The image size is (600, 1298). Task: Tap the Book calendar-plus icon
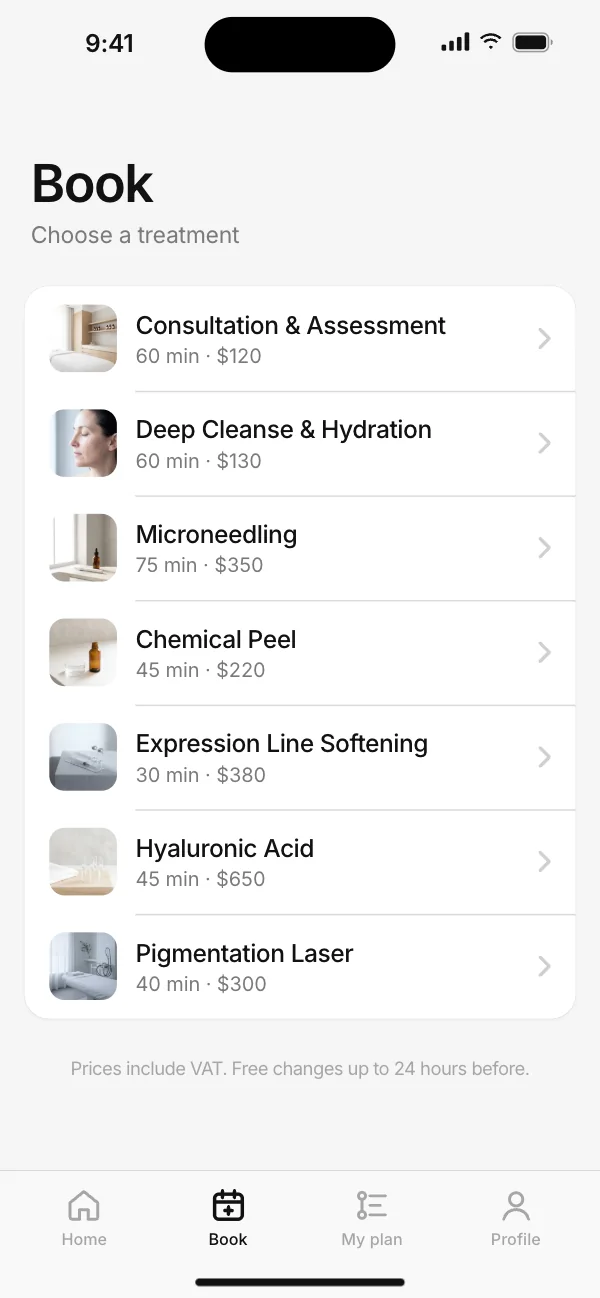228,1205
